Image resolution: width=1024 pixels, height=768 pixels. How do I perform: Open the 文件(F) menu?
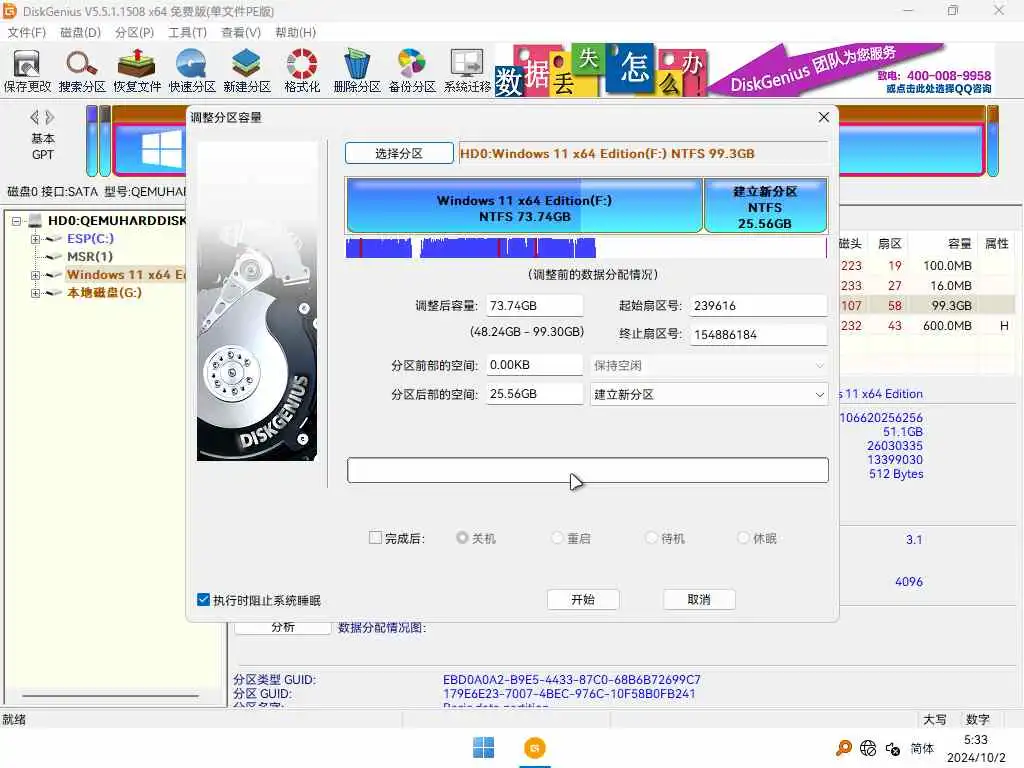coord(26,32)
